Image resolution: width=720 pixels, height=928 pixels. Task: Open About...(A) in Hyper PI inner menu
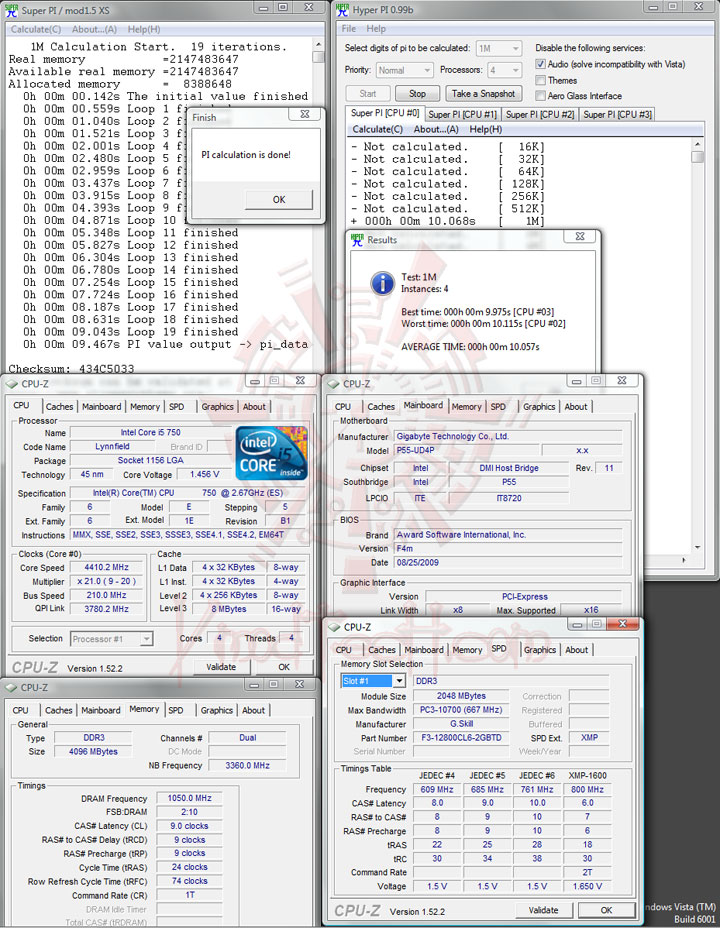click(436, 129)
